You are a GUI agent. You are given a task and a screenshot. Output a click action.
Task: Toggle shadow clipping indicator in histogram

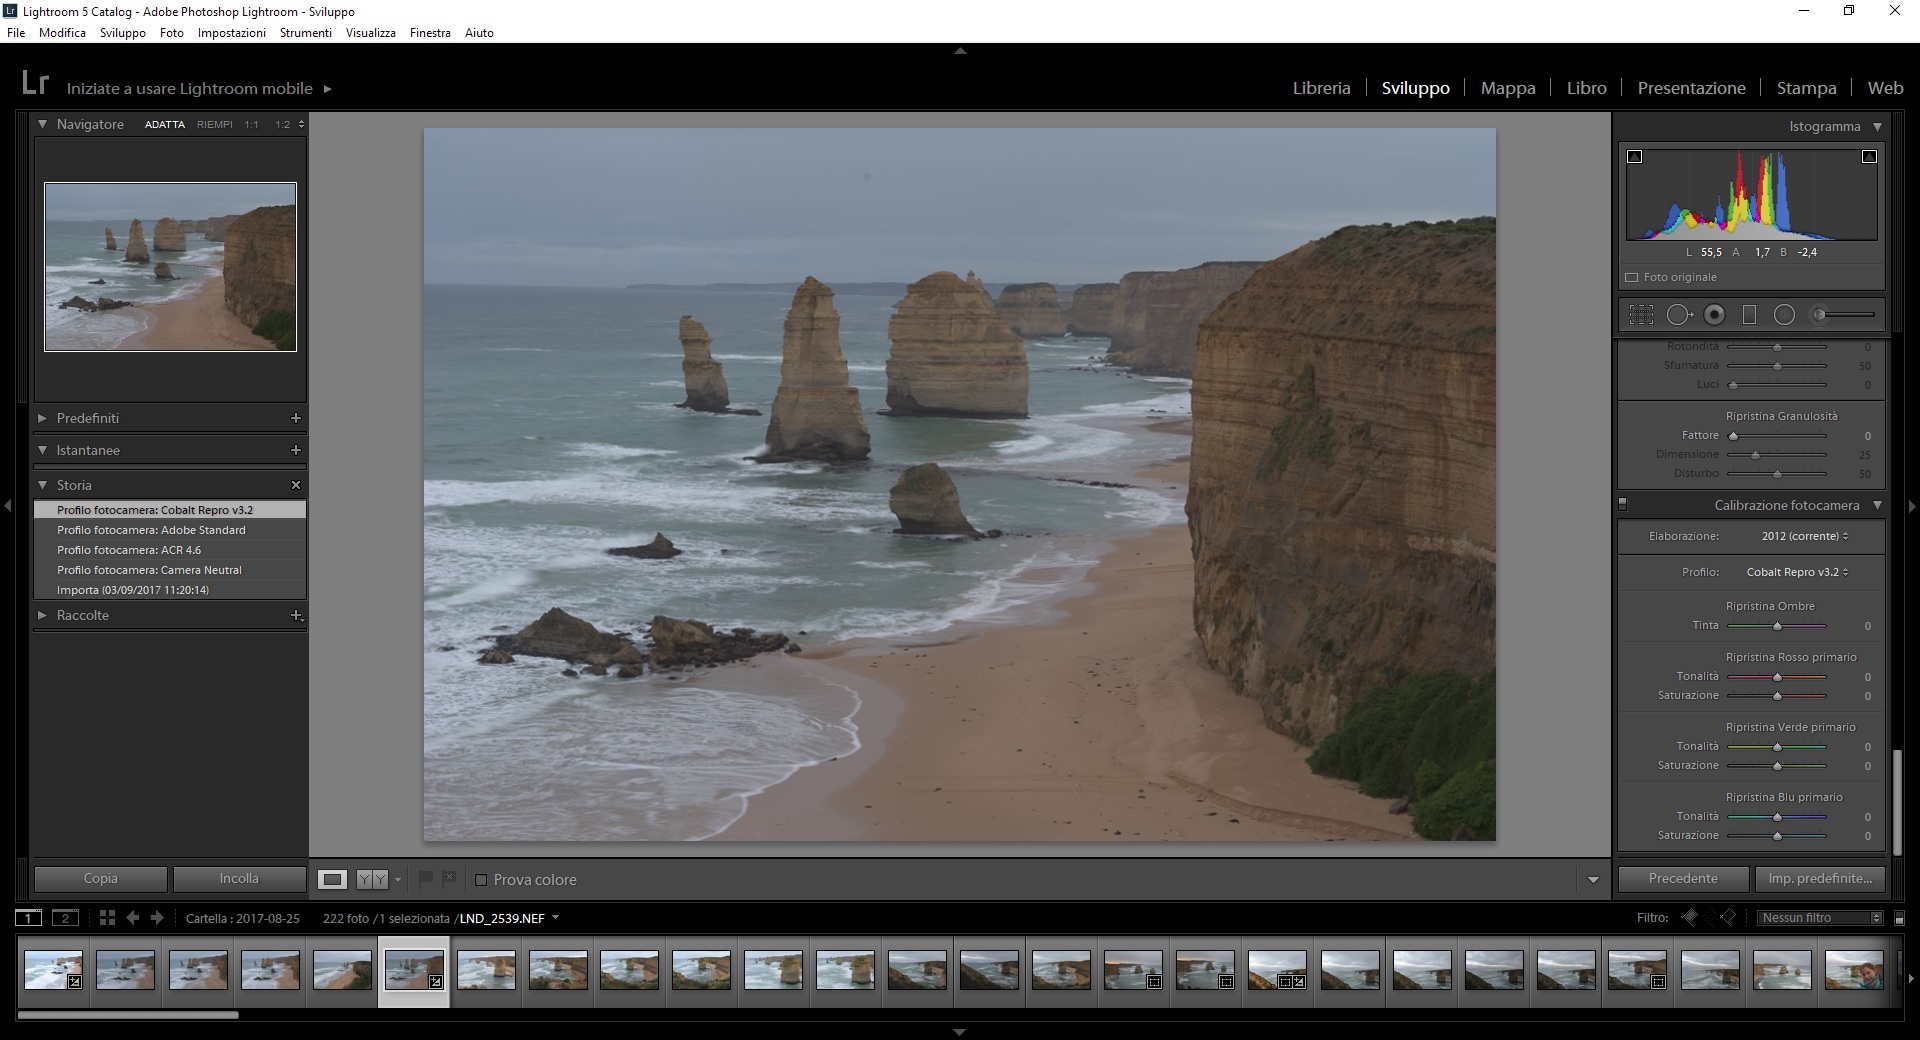1635,157
